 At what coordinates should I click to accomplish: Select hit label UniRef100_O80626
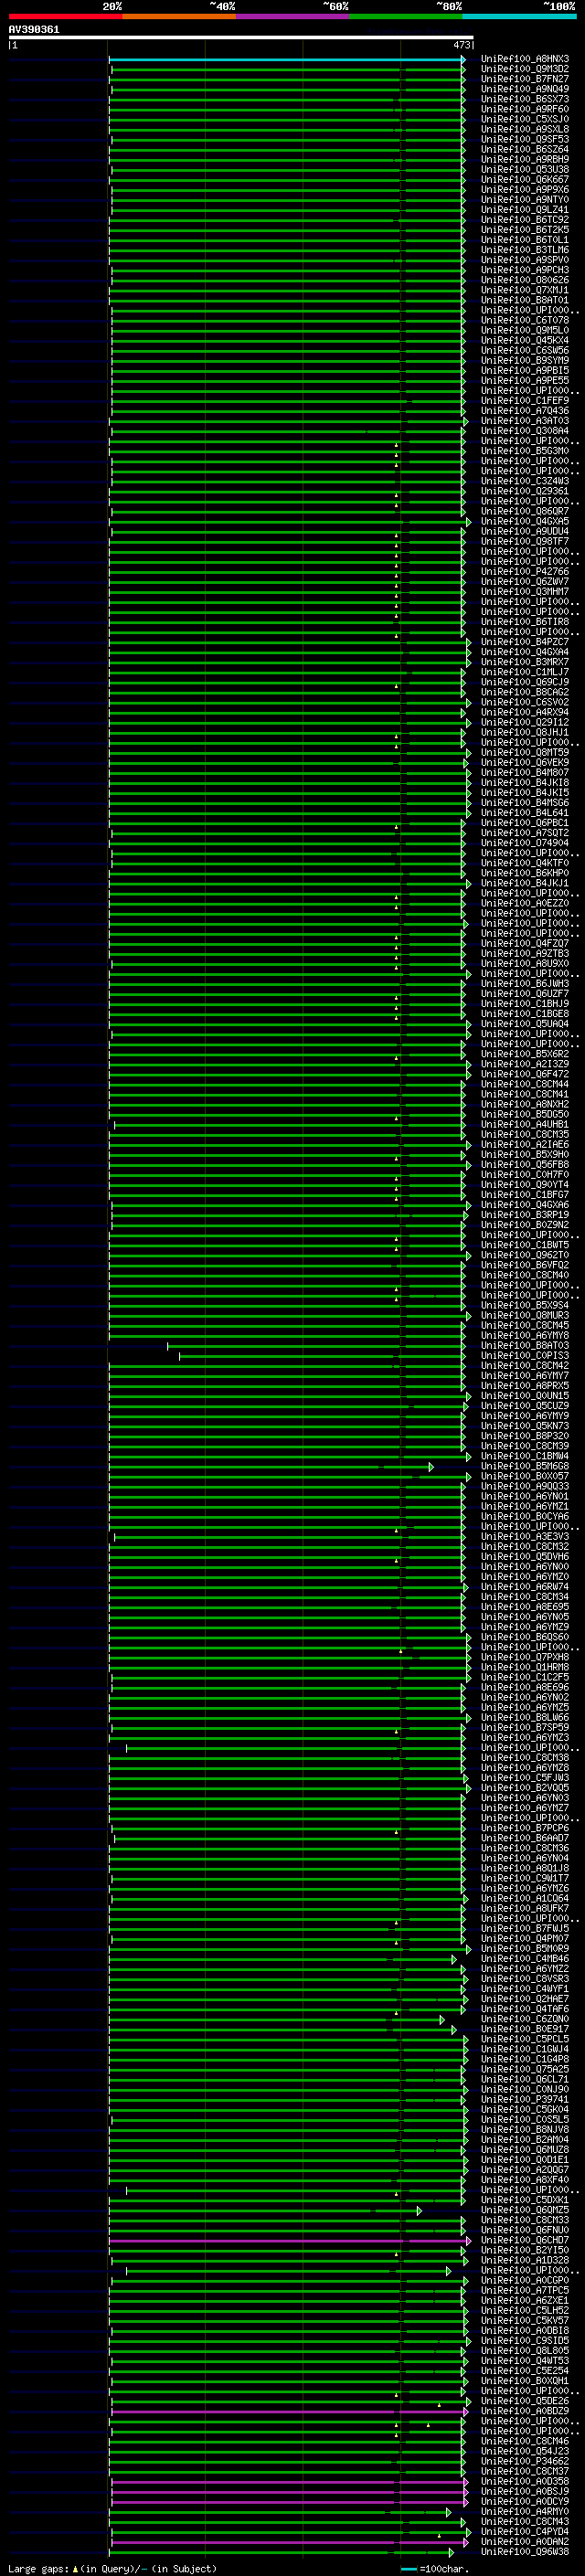525,280
